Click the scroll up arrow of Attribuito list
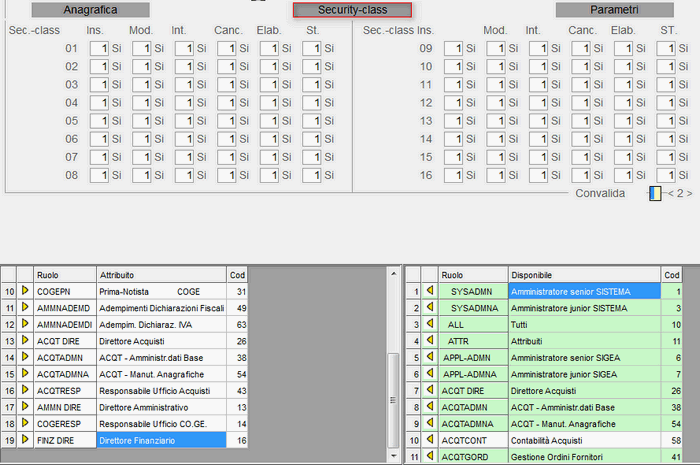 point(393,274)
